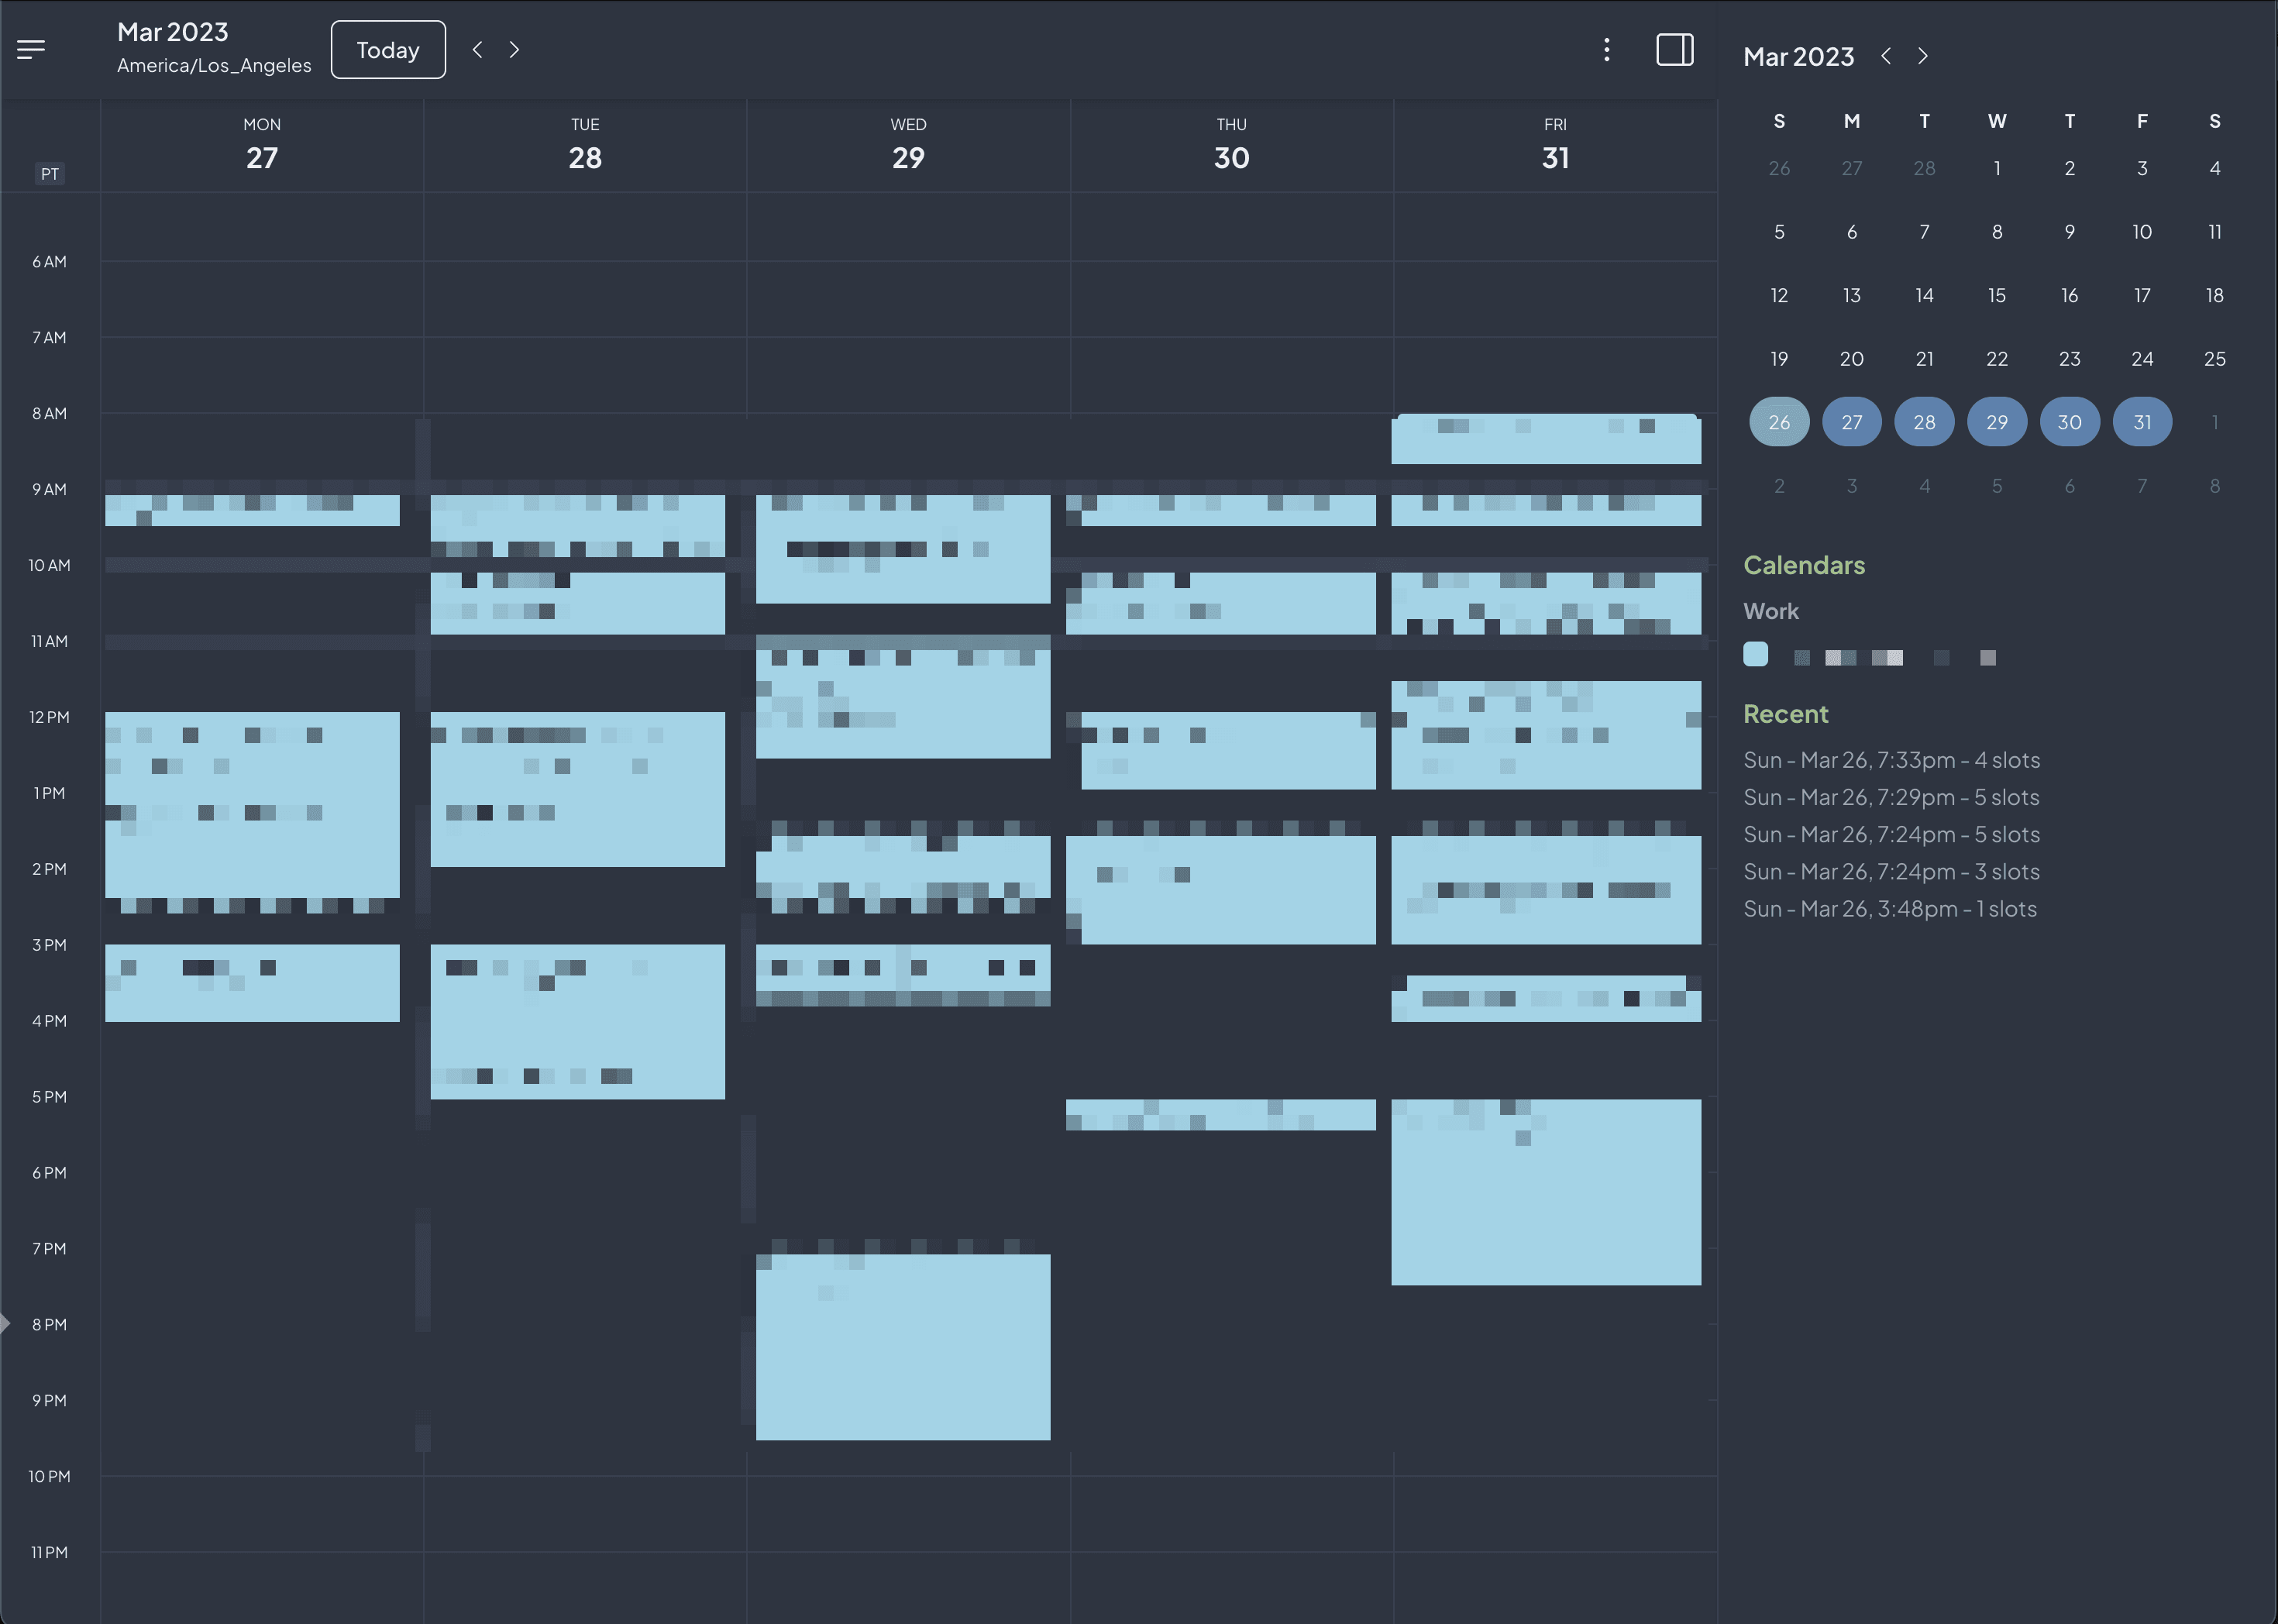Open recent entry 7:33pm with 4 slots
This screenshot has height=1624, width=2278.
(1891, 760)
